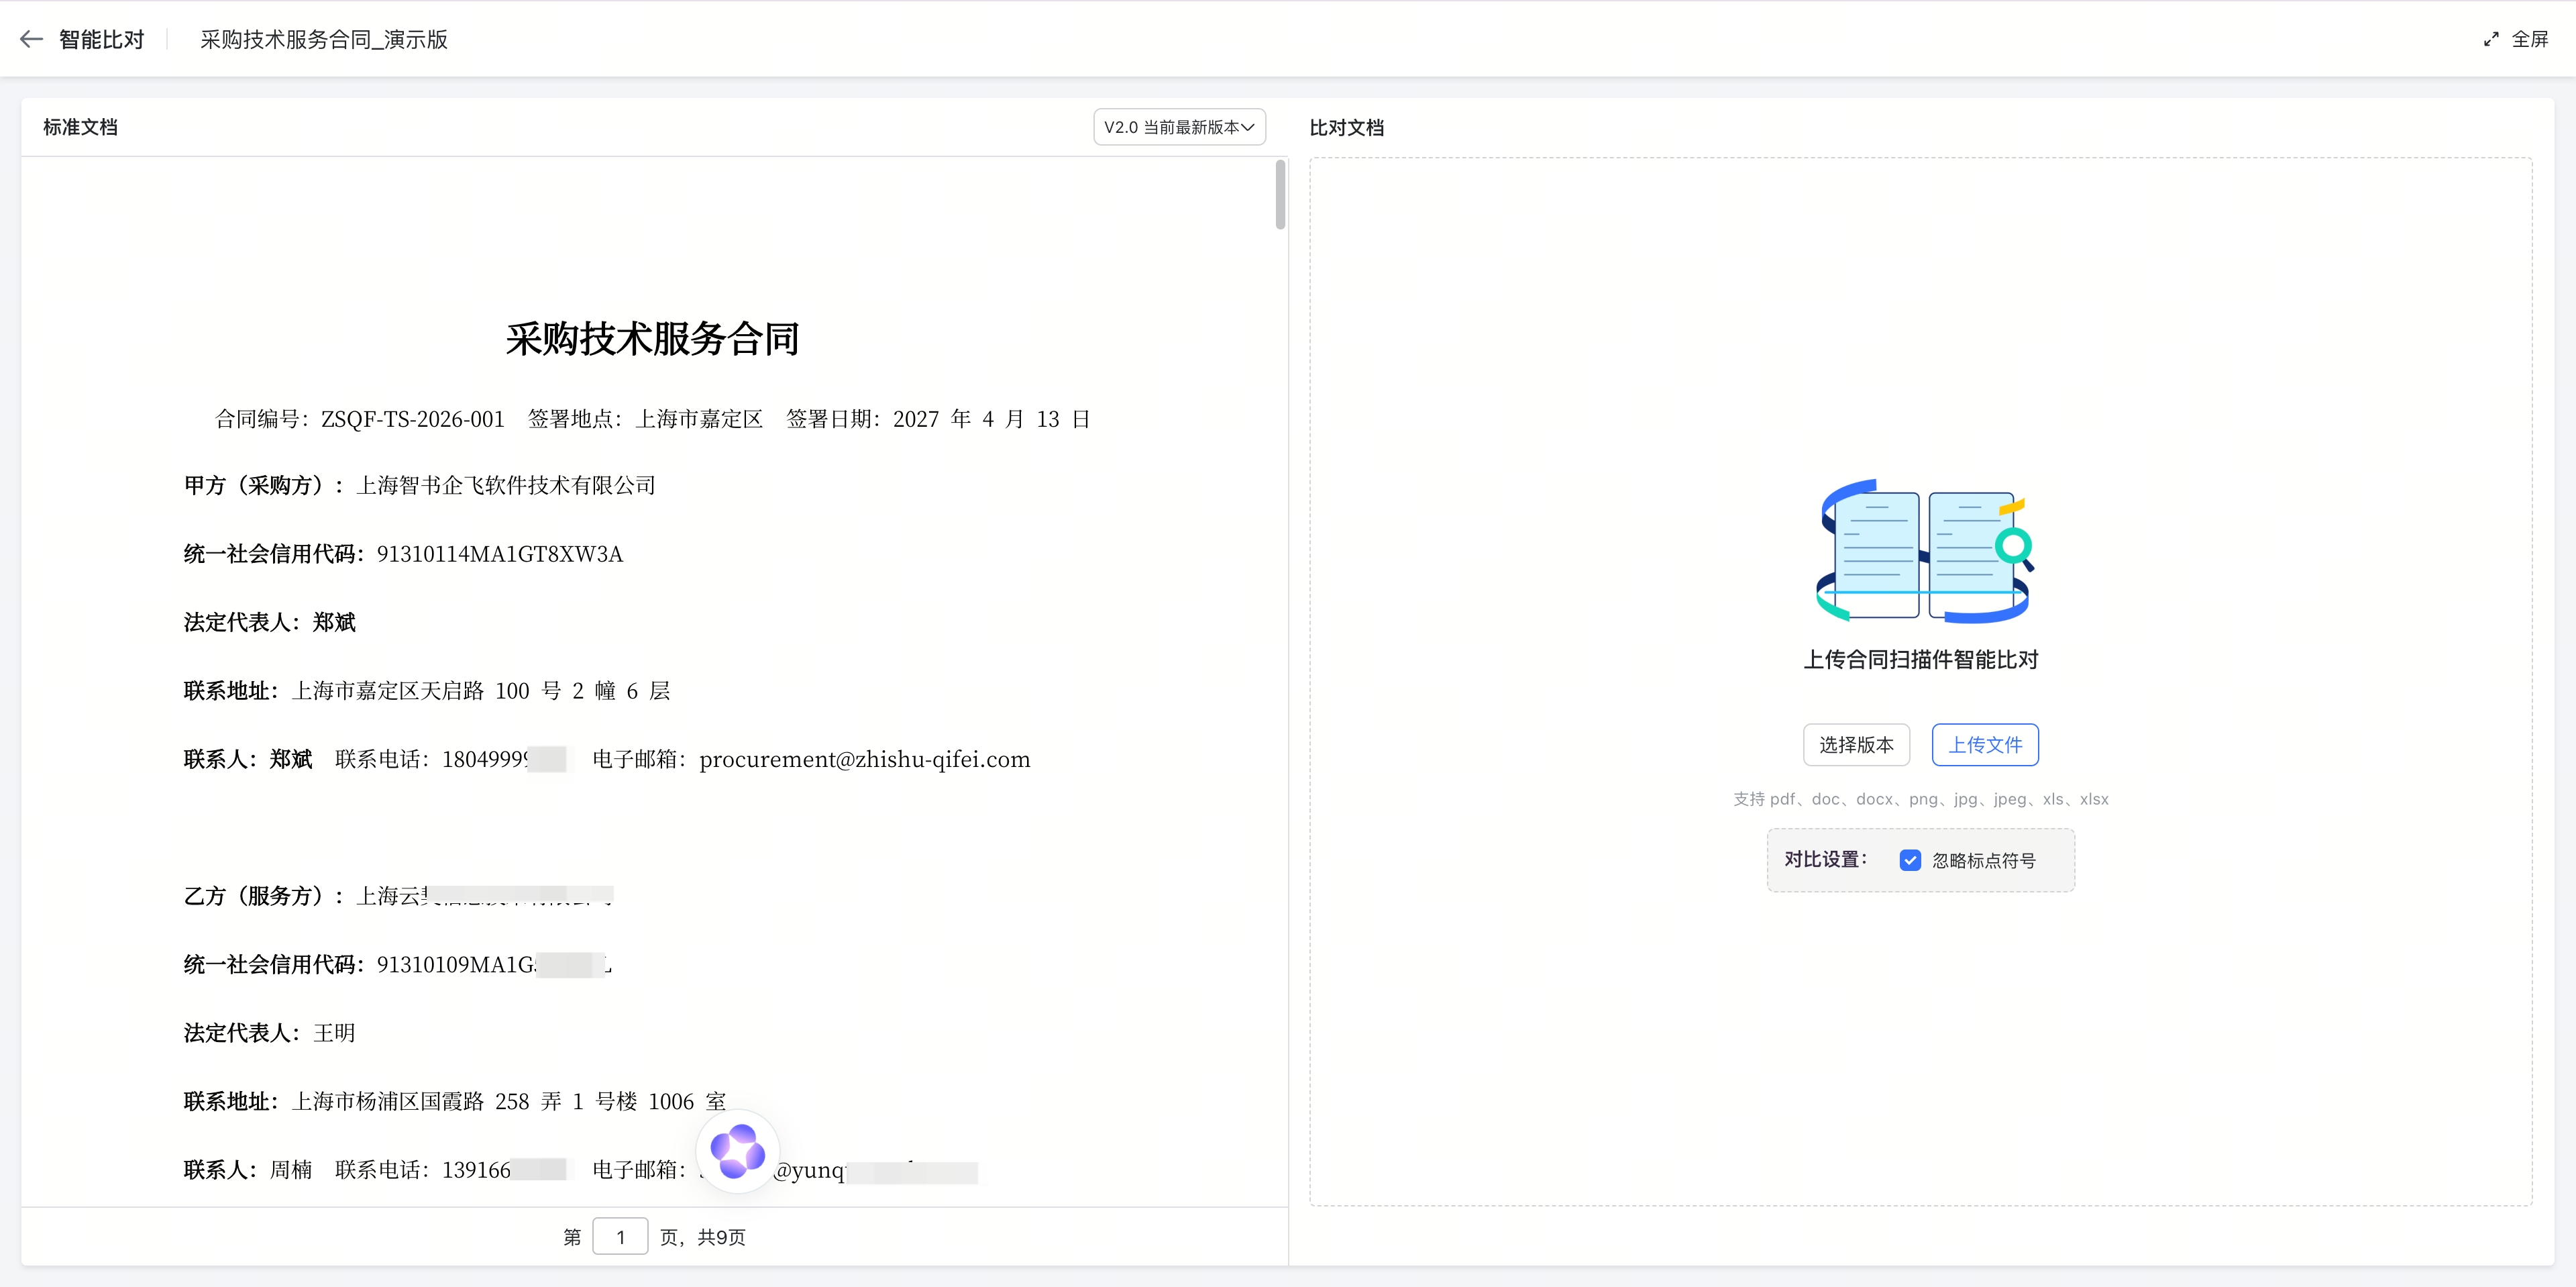Click 法定代表人: 郑斌 line
Screen dimensions: 2576x1287
click(269, 622)
